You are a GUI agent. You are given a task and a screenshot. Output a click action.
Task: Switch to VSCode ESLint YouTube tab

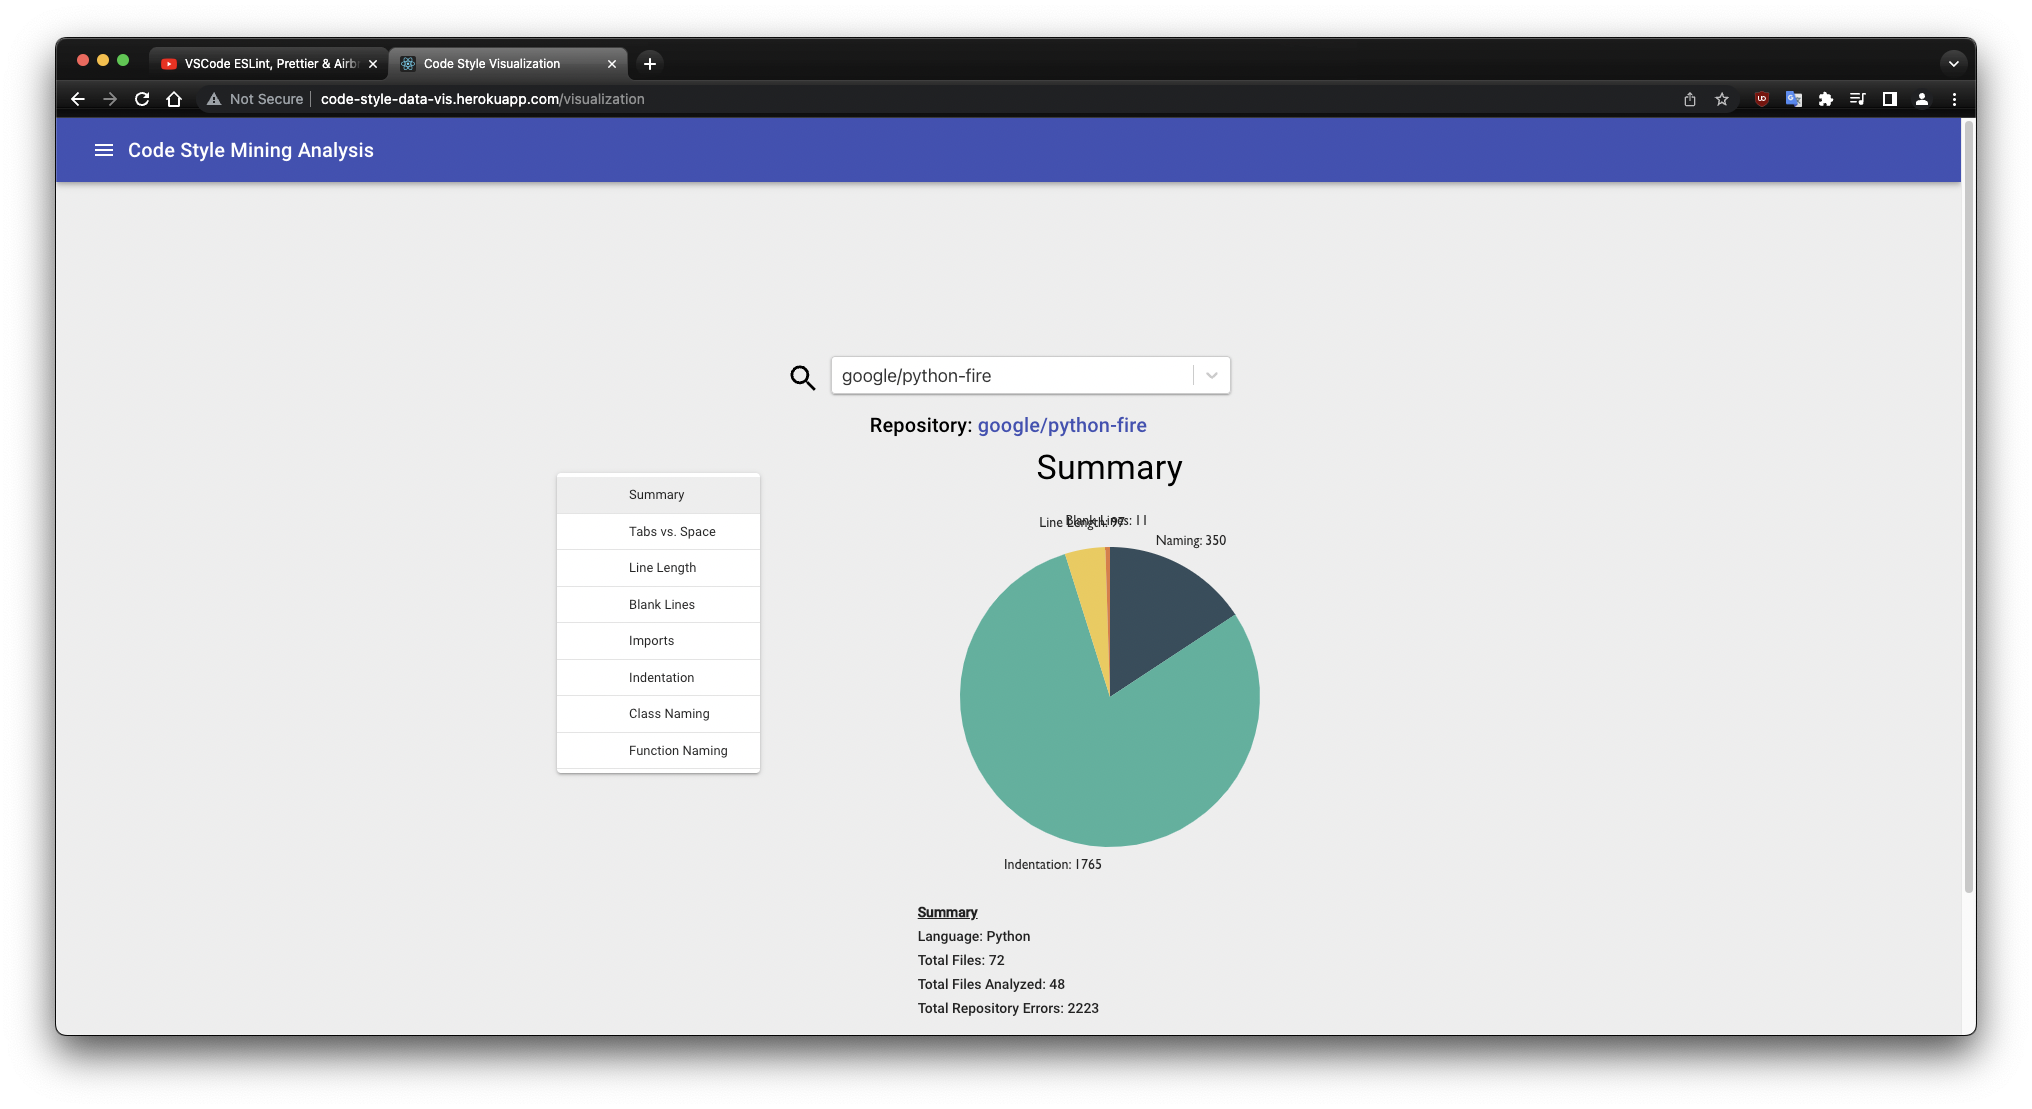[x=268, y=63]
